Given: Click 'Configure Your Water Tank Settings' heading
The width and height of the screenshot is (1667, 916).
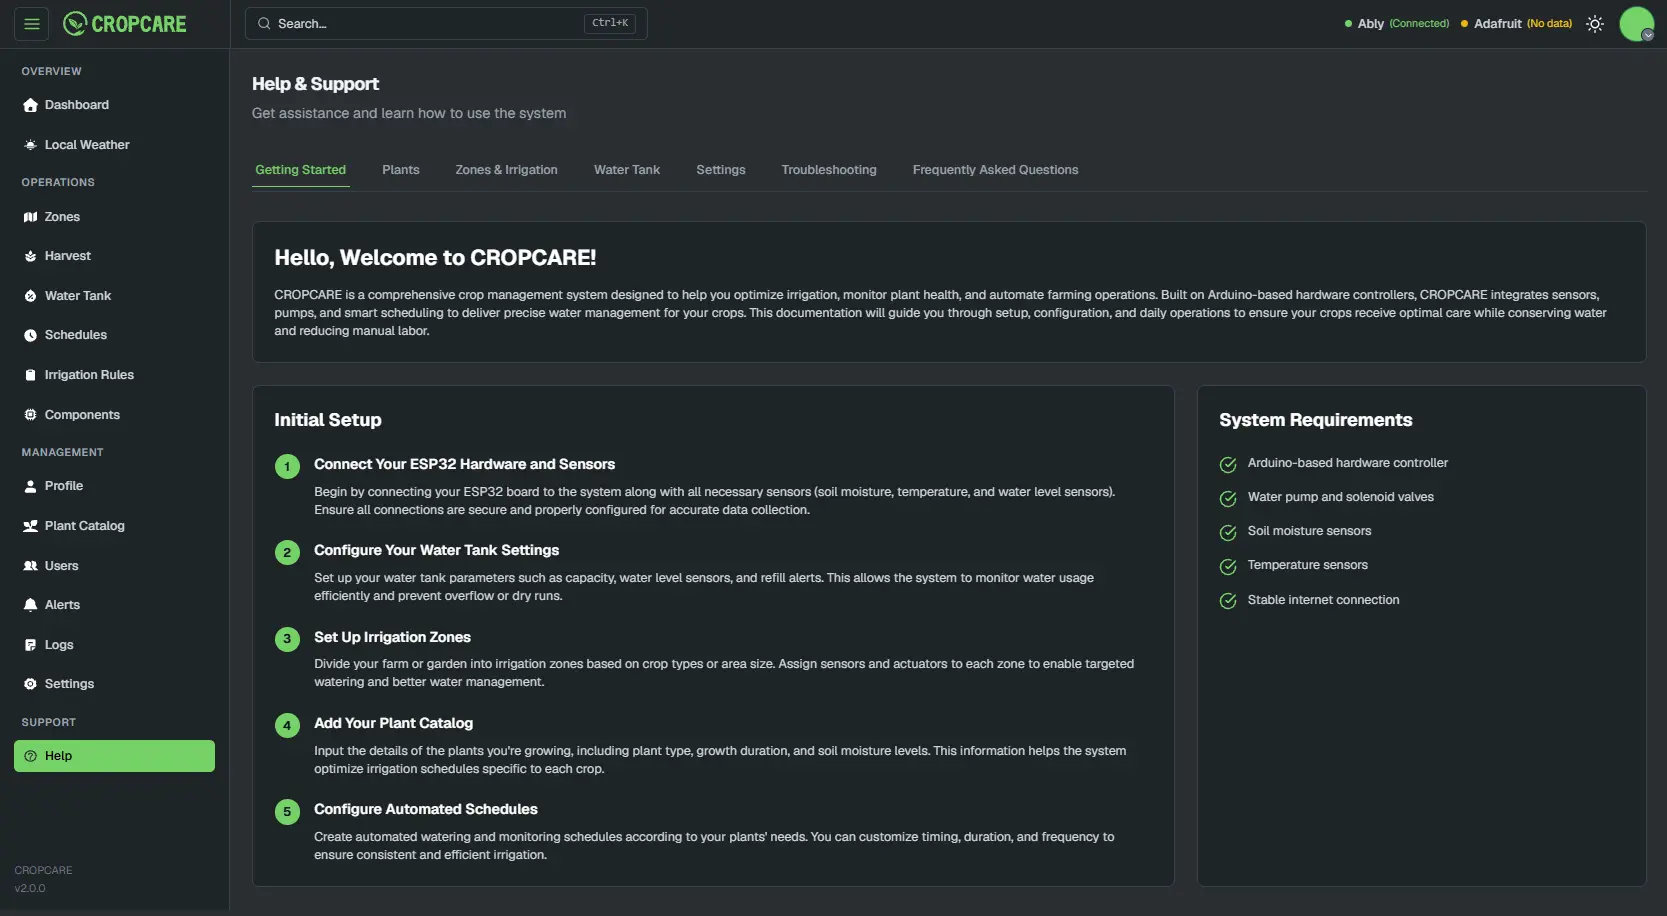Looking at the screenshot, I should click(436, 550).
